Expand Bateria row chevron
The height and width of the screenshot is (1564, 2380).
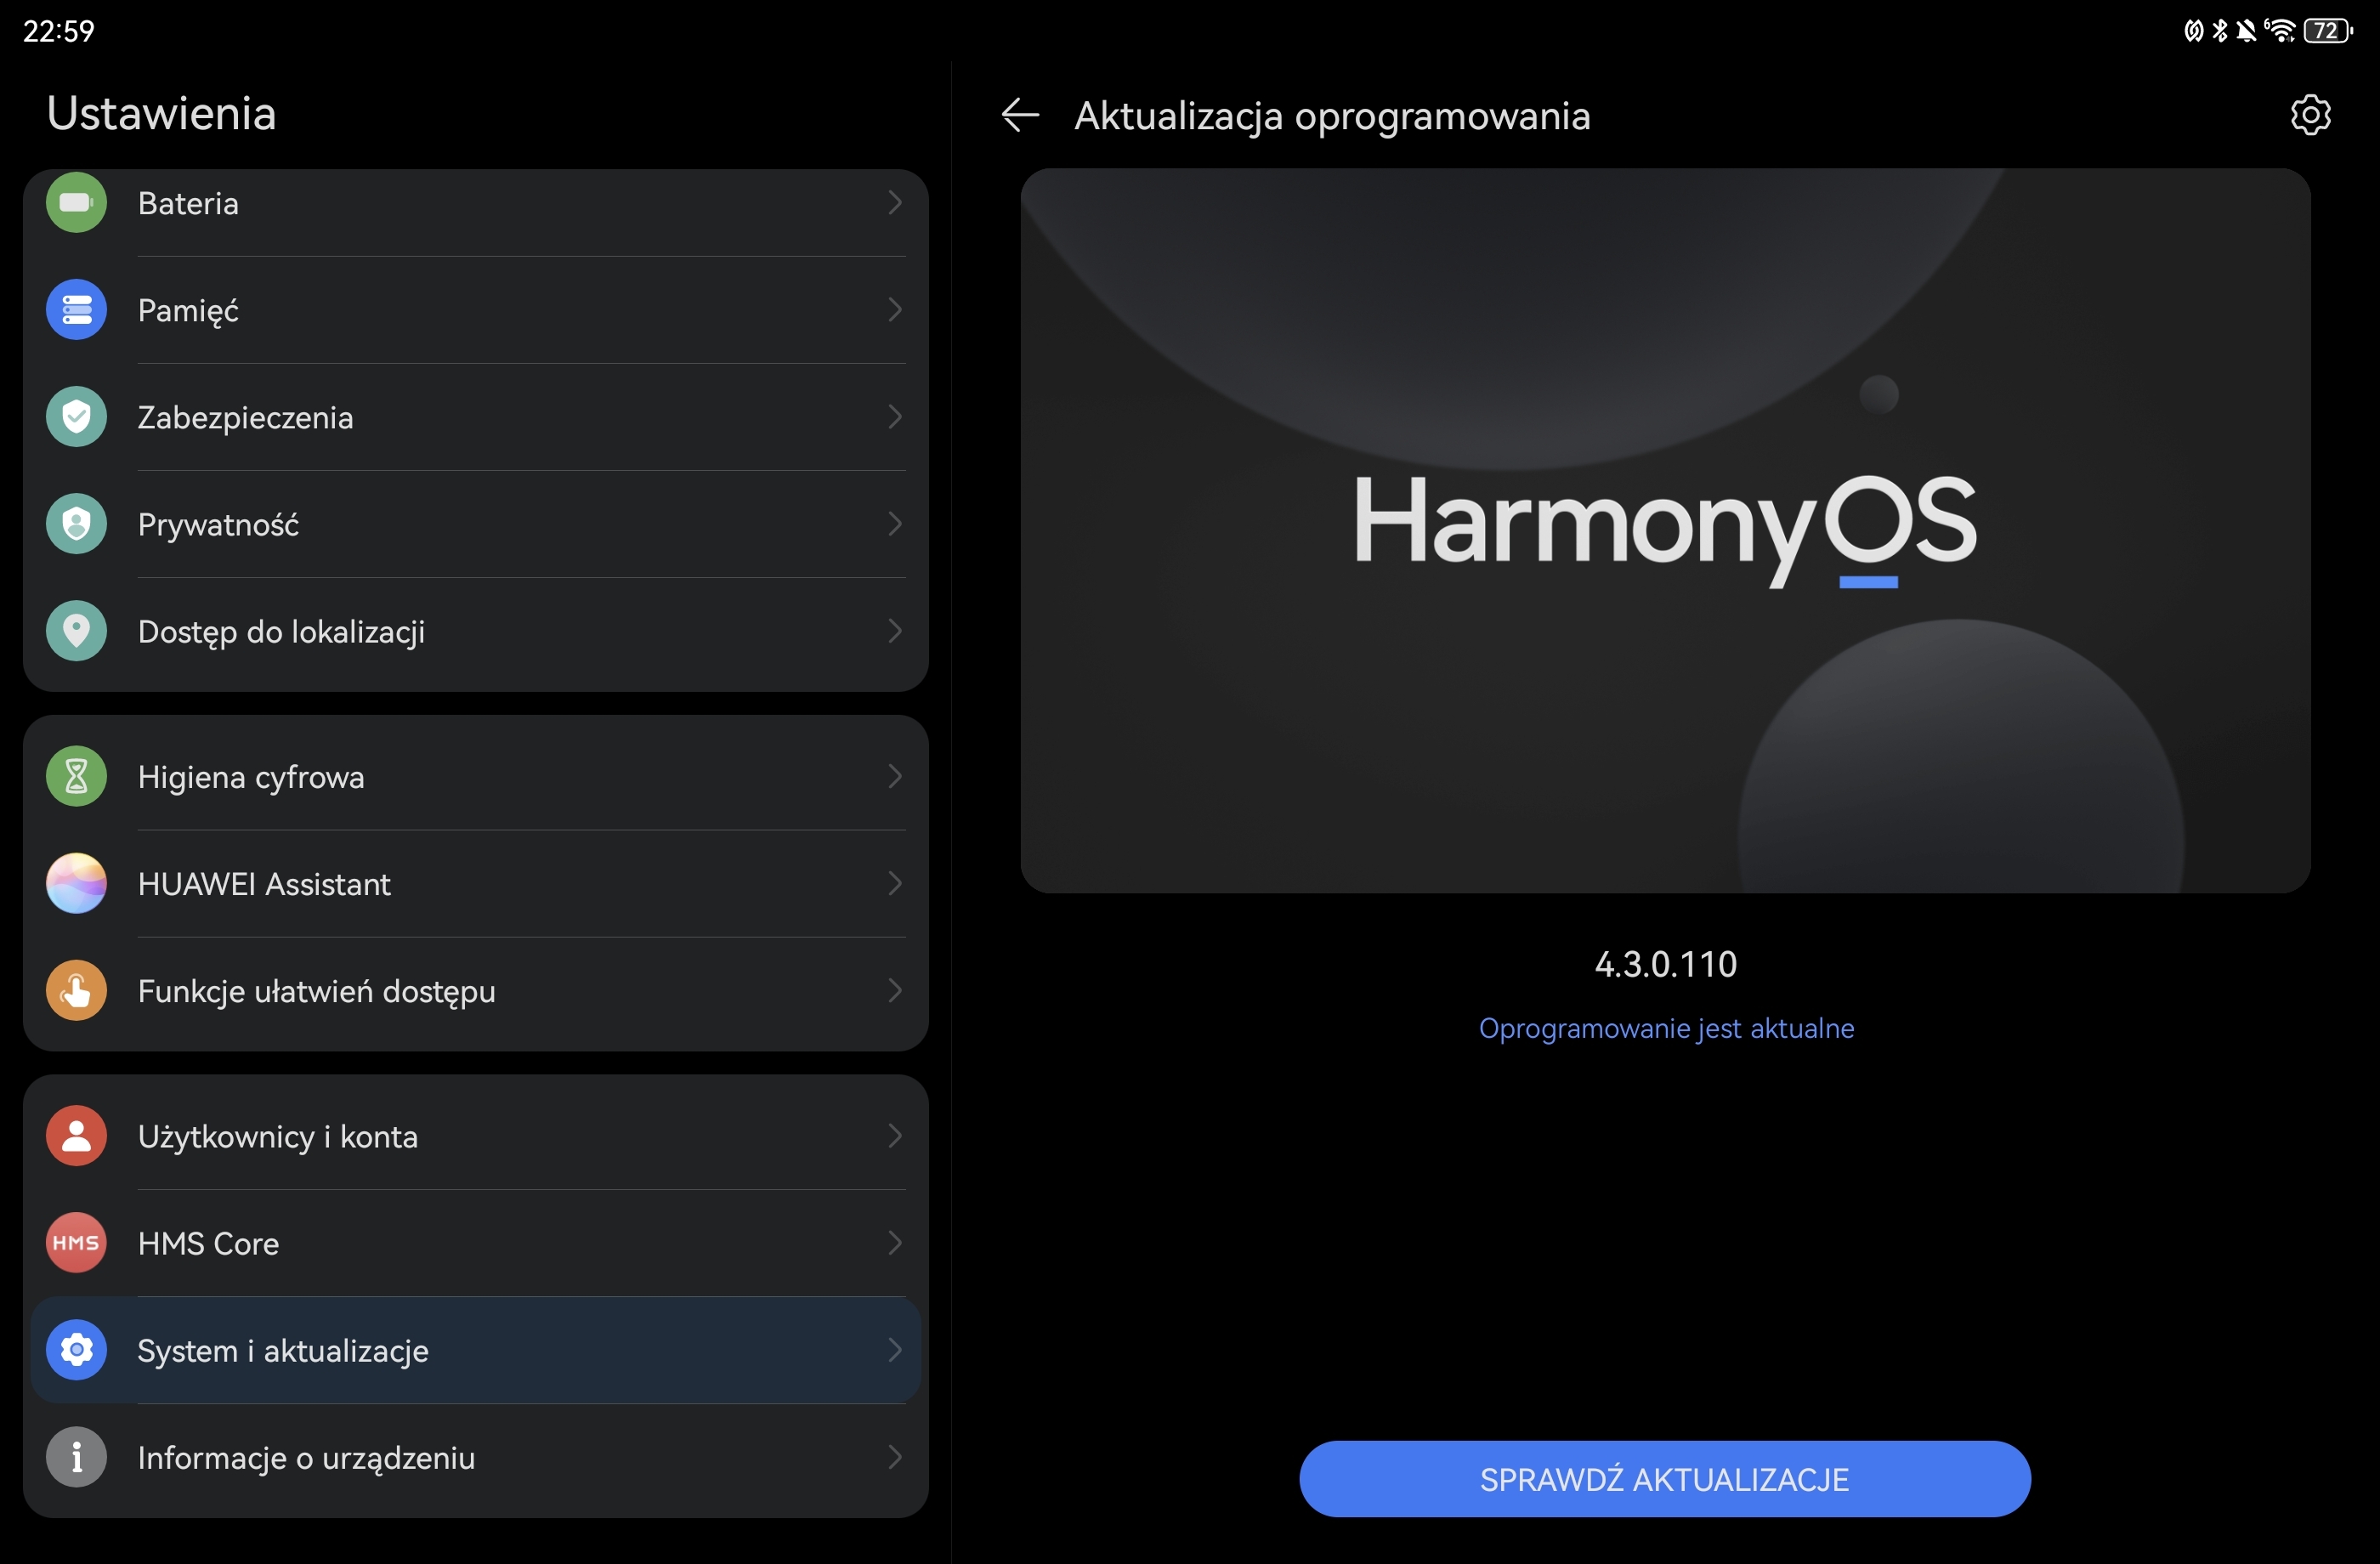point(895,203)
